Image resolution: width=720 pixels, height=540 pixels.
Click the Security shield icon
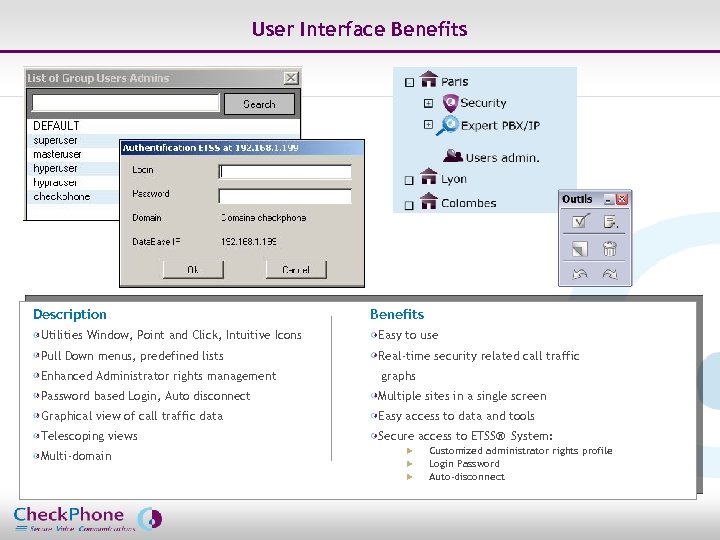point(450,103)
